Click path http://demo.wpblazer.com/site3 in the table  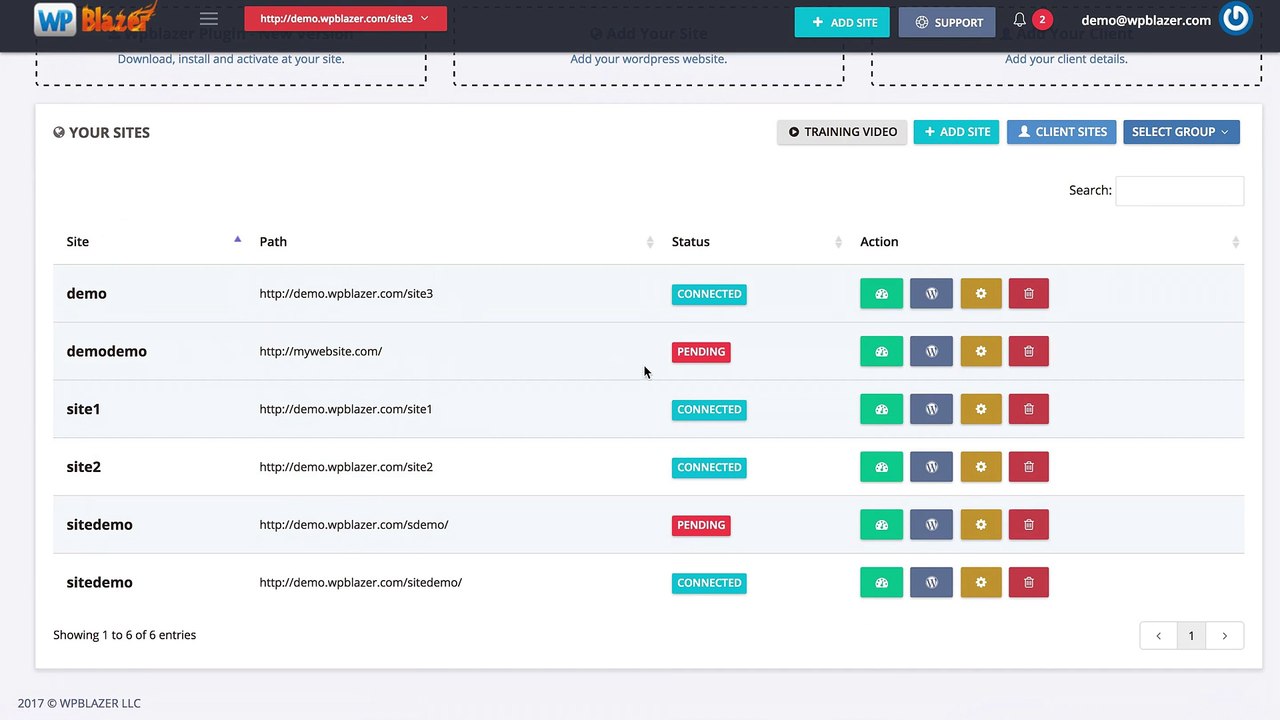pos(346,294)
